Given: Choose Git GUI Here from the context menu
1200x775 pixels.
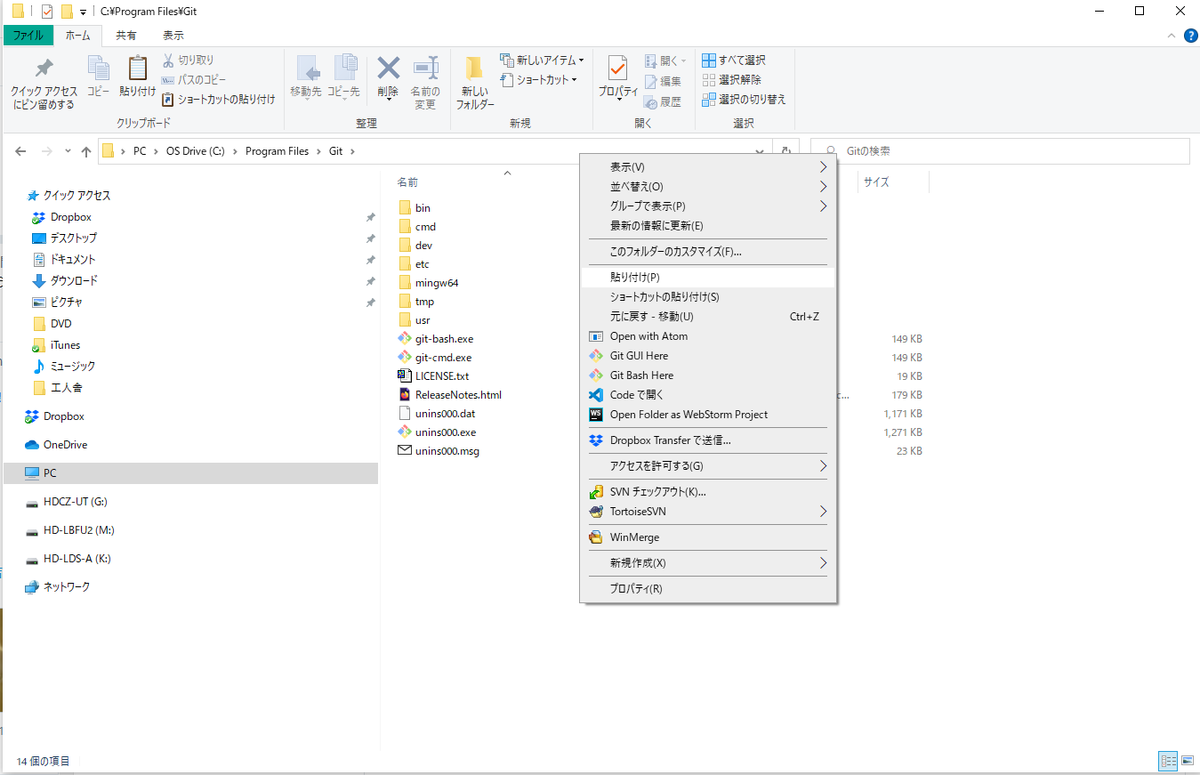Looking at the screenshot, I should point(708,356).
